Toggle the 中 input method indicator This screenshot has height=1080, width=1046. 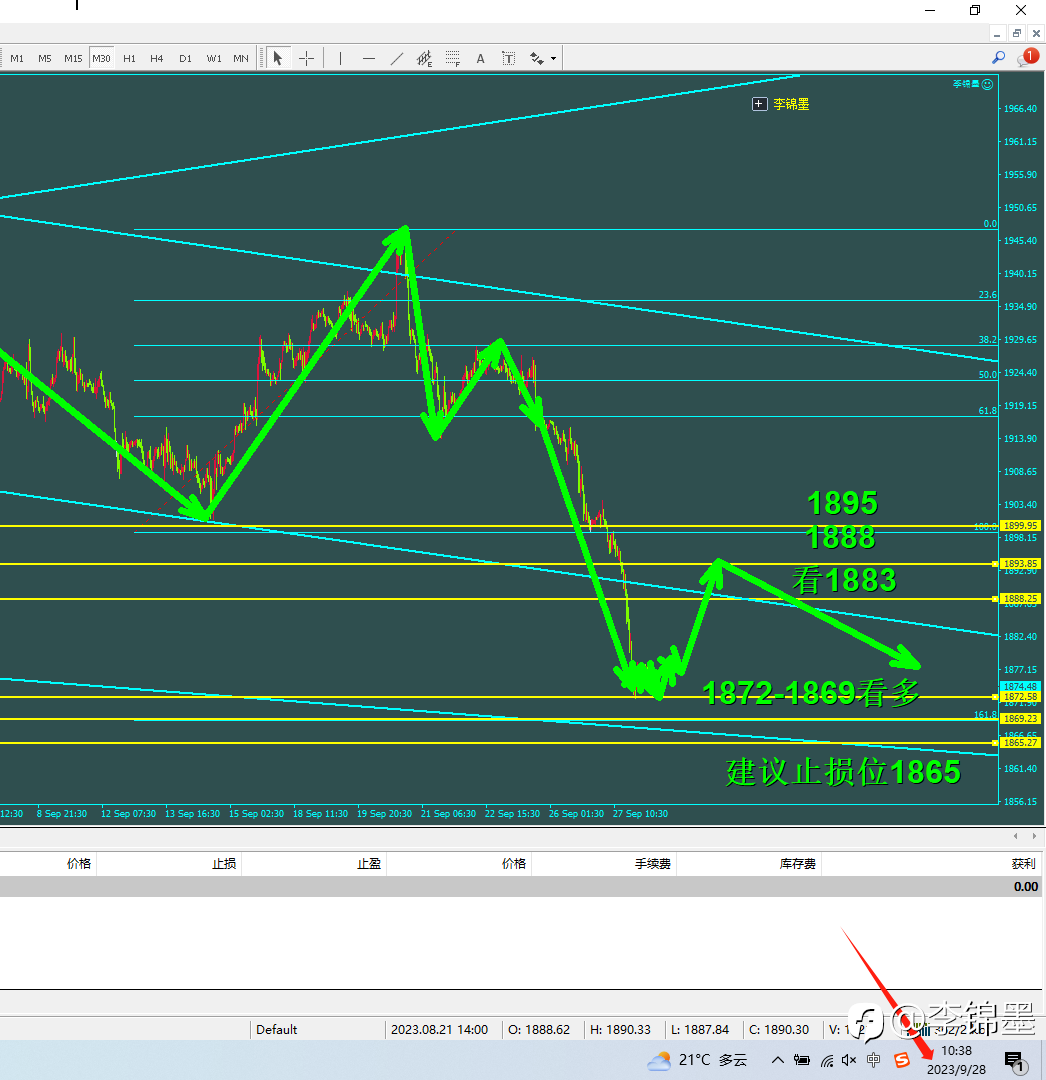874,1060
